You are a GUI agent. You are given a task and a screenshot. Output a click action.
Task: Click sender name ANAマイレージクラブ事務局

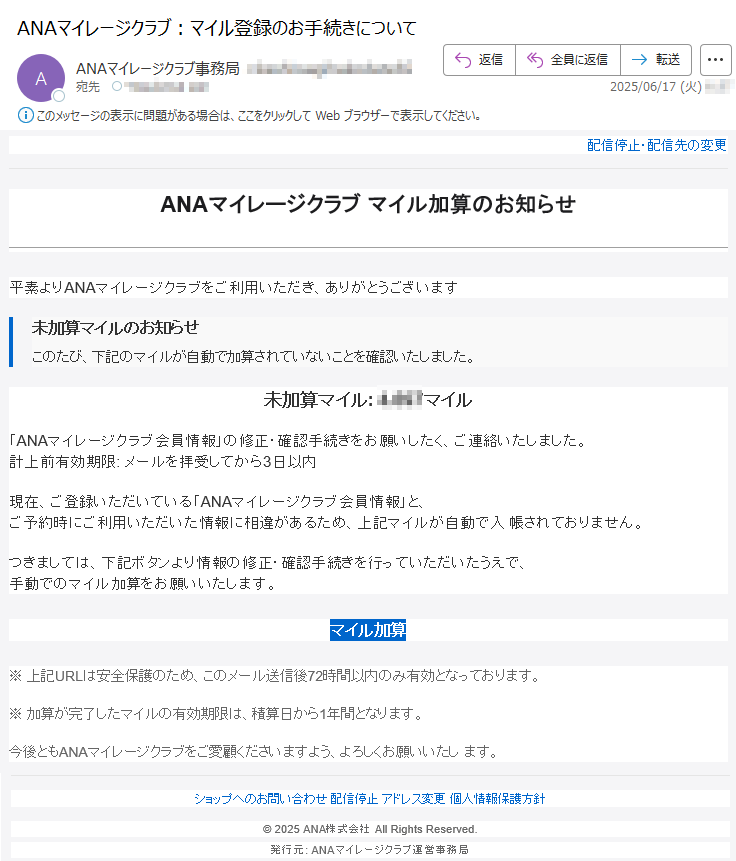[158, 69]
